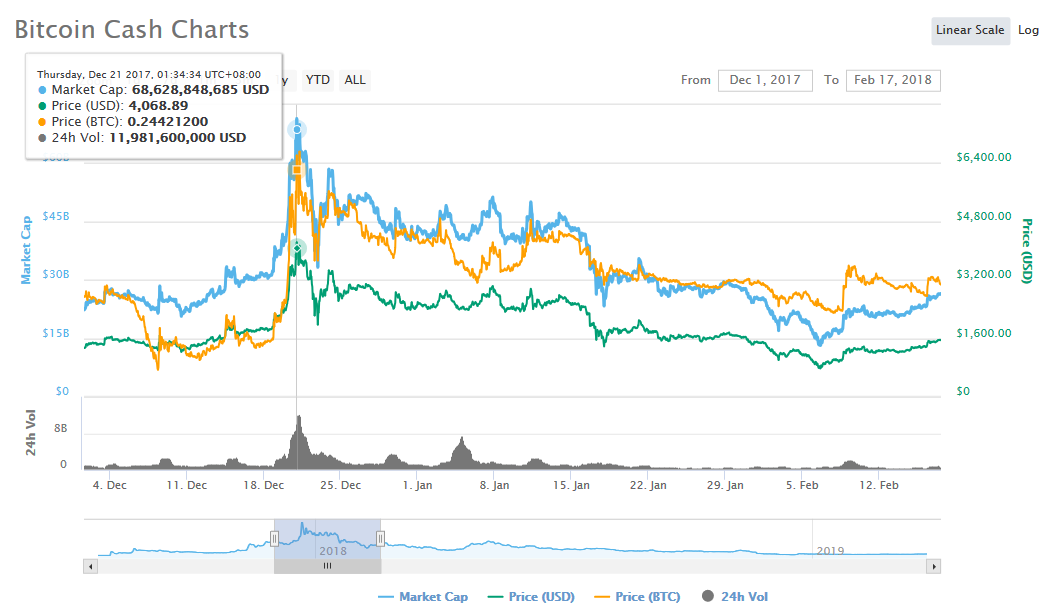Screen dimensions: 1041x607
Task: Click the navigator left range handle
Action: coord(274,539)
